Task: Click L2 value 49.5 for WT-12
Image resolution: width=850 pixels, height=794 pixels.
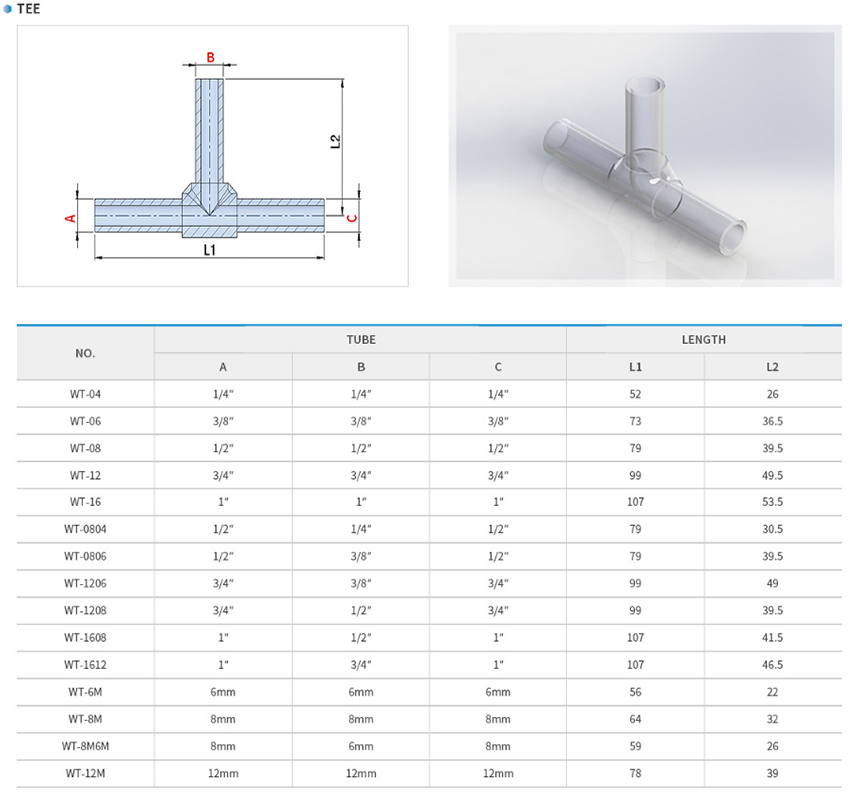Action: pyautogui.click(x=772, y=475)
